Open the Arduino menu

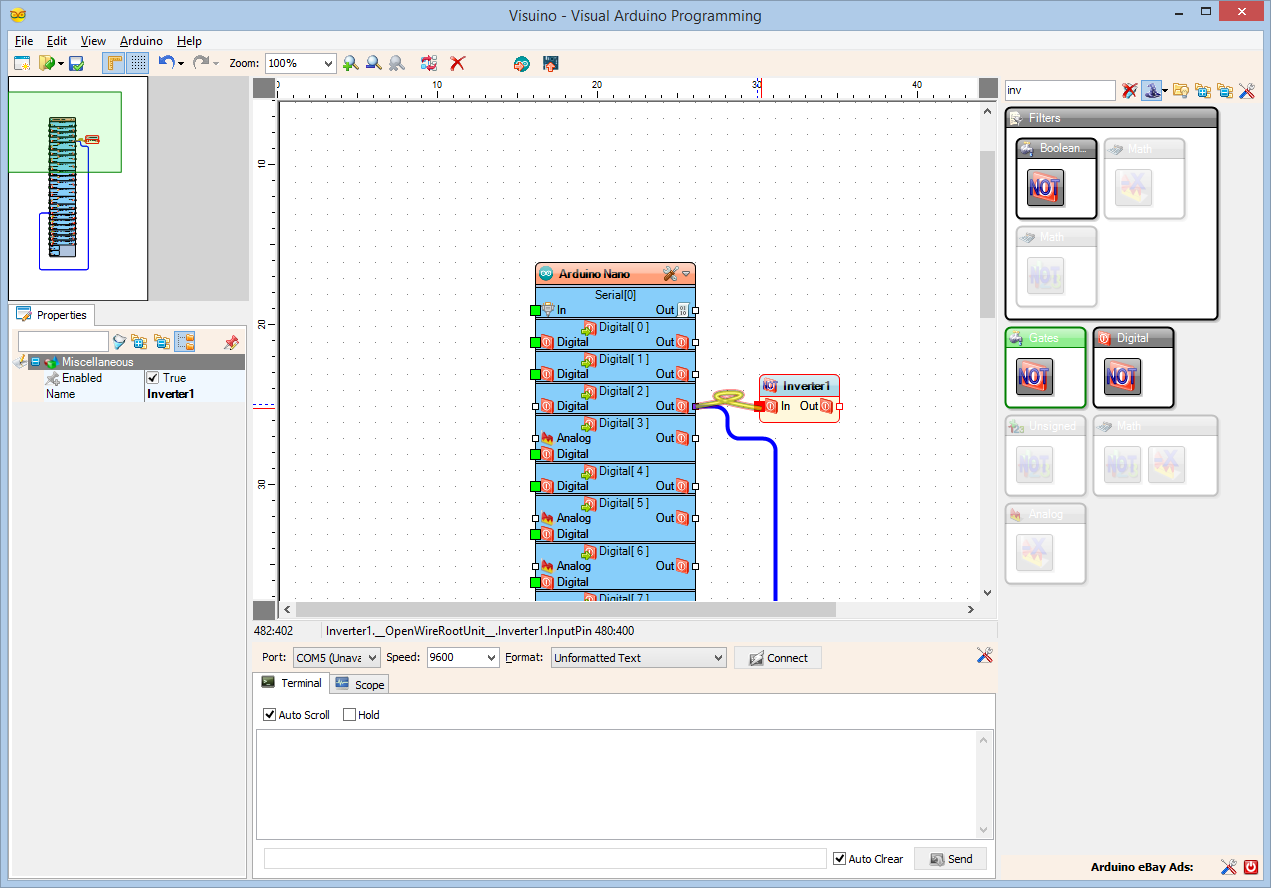[140, 41]
